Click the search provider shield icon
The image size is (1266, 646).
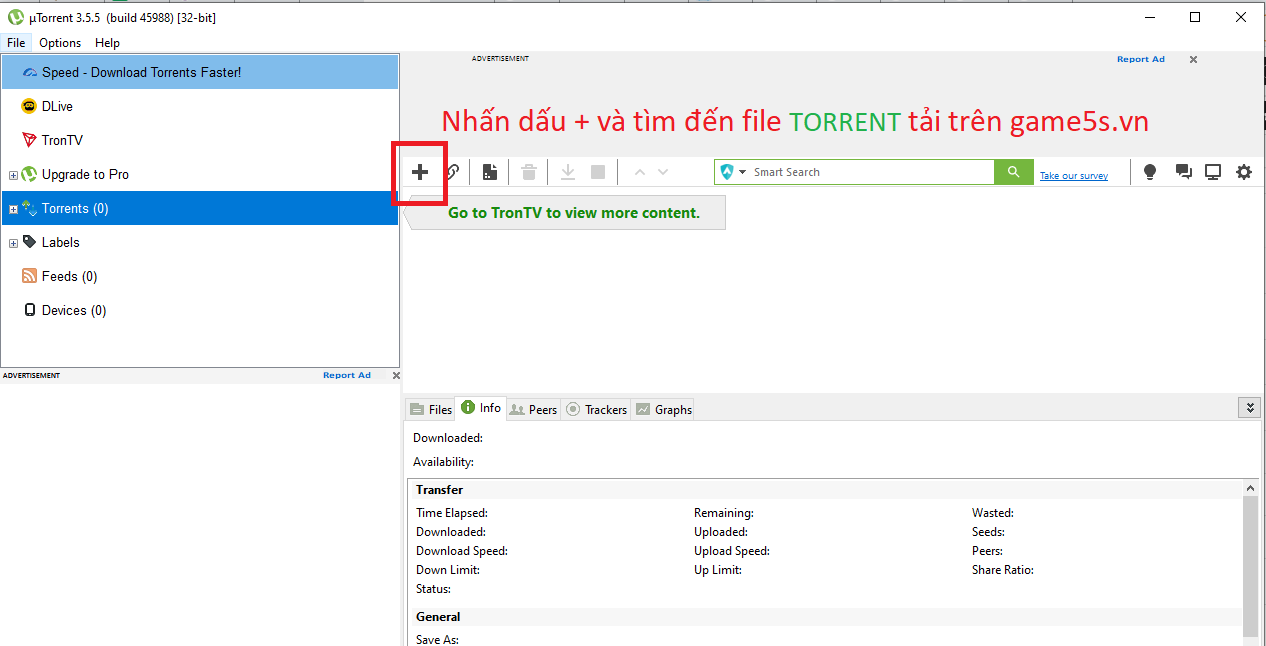coord(727,172)
